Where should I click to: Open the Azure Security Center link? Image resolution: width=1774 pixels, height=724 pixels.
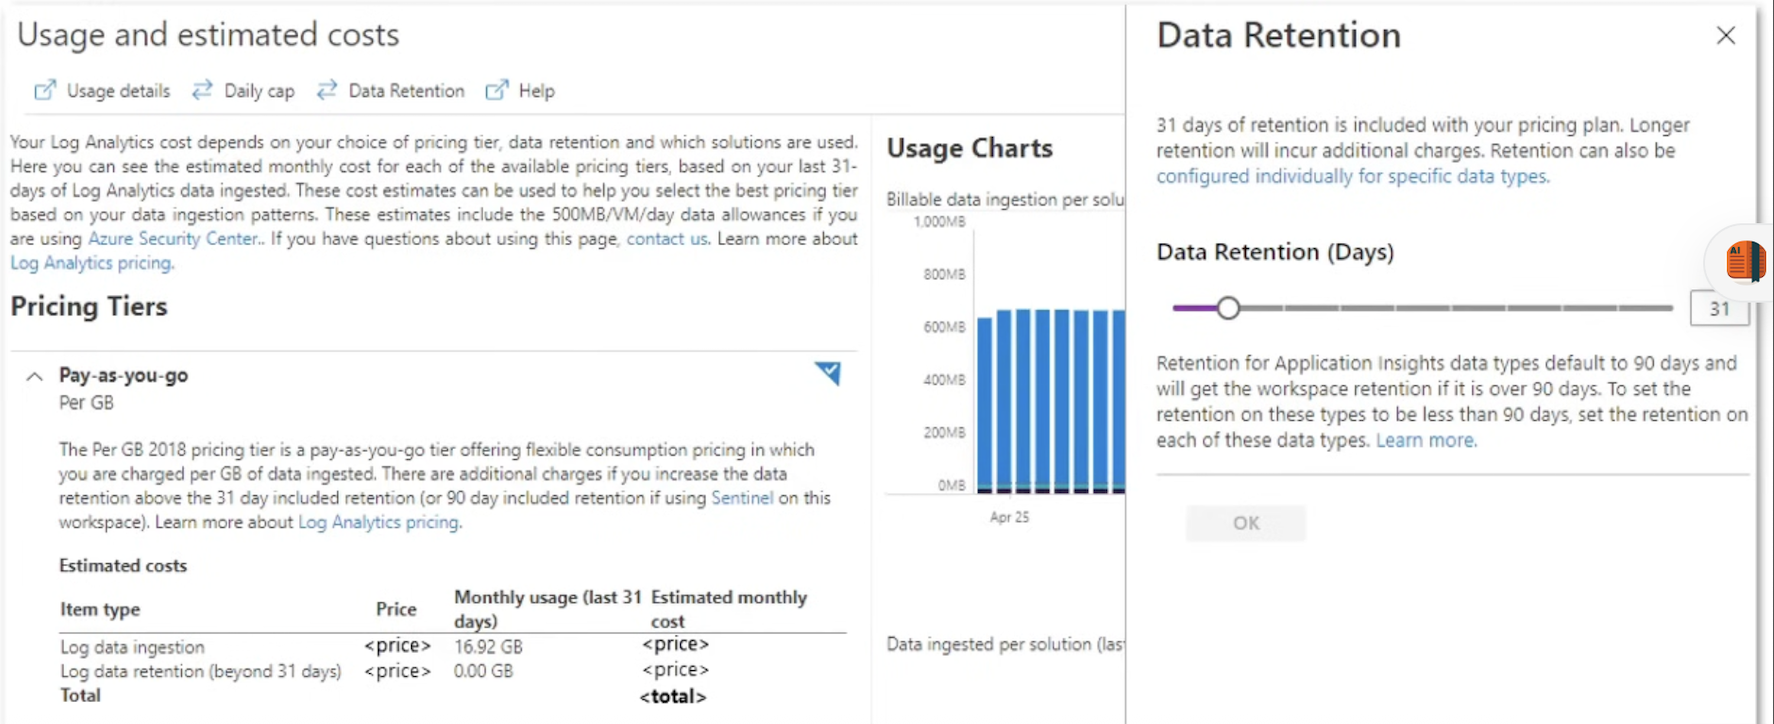tap(173, 239)
